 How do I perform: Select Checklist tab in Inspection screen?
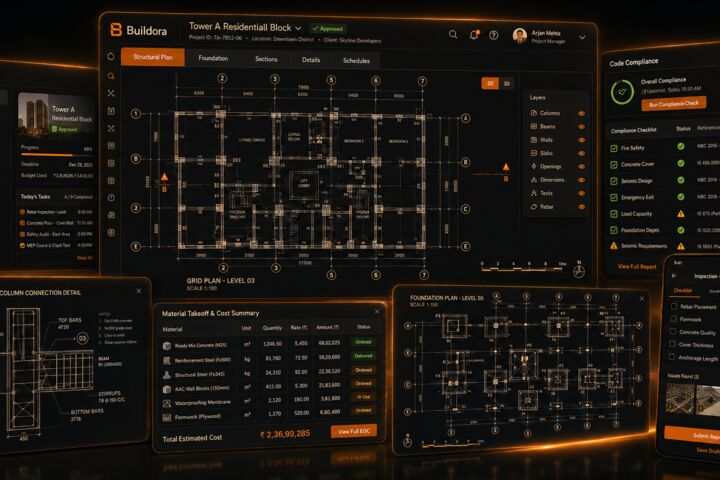click(x=682, y=290)
